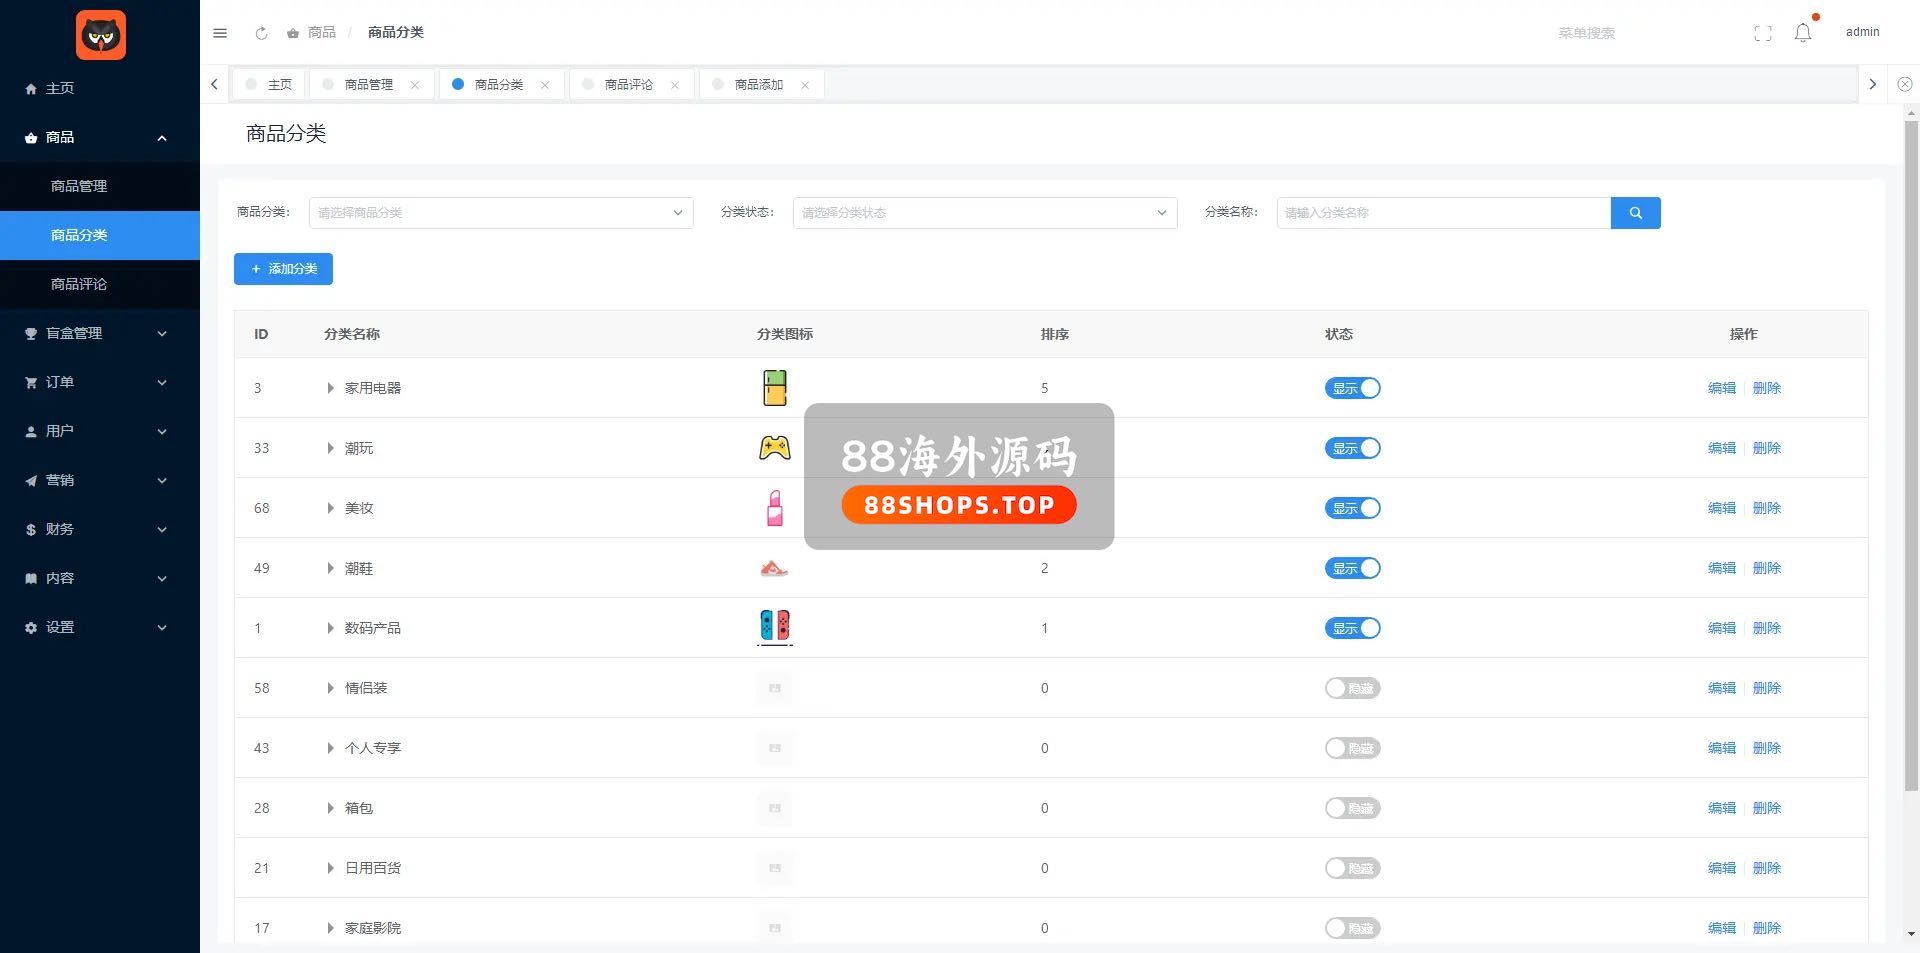Click the hamburger menu collapse icon
This screenshot has width=1920, height=953.
(220, 33)
